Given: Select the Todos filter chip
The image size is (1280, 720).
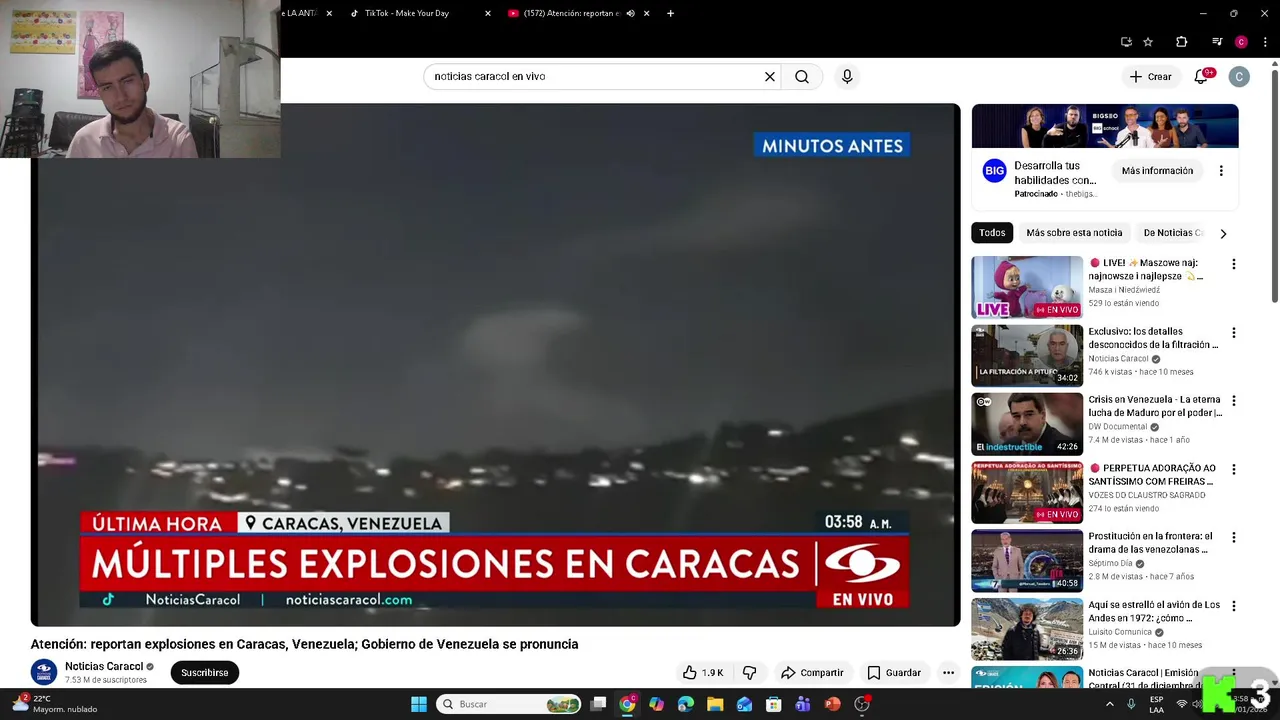Looking at the screenshot, I should tap(992, 233).
